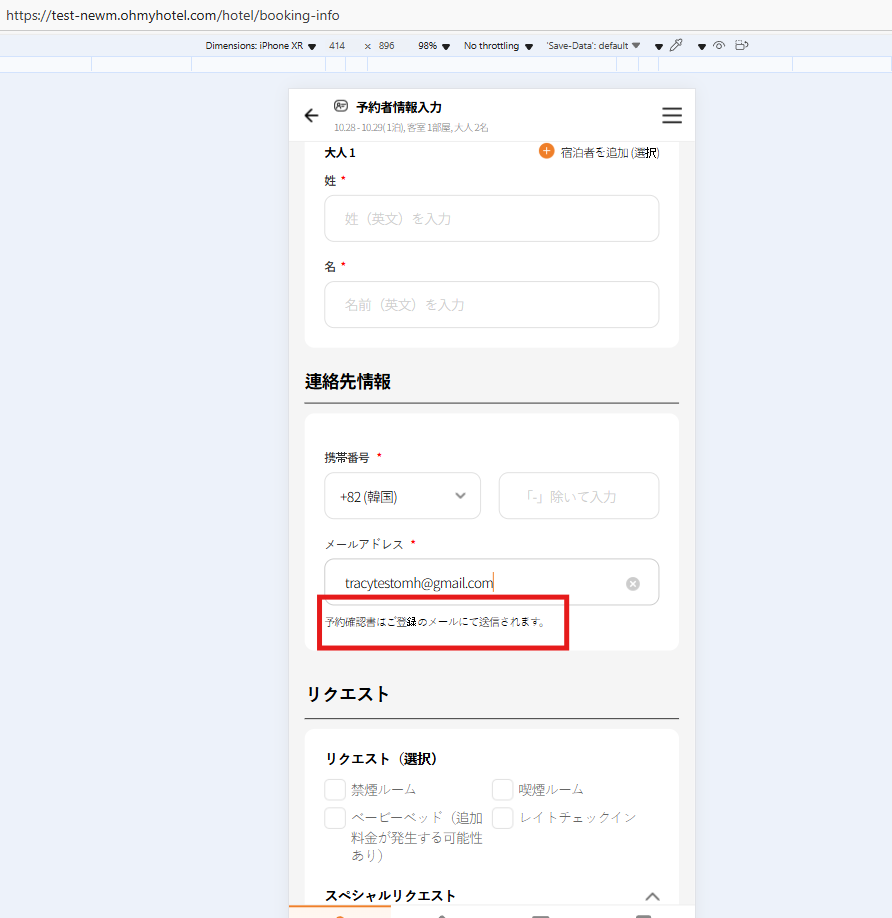Image resolution: width=892 pixels, height=918 pixels.
Task: Go back using the left arrow icon
Action: (311, 115)
